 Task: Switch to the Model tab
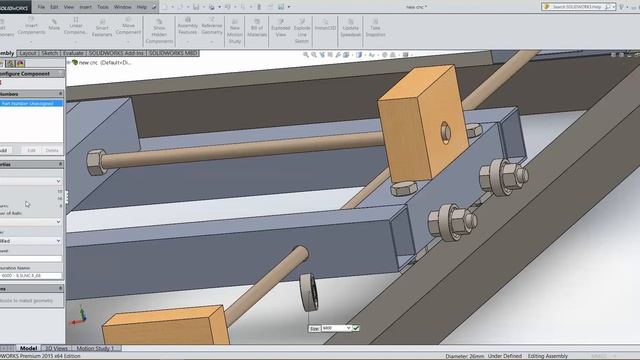pos(28,348)
